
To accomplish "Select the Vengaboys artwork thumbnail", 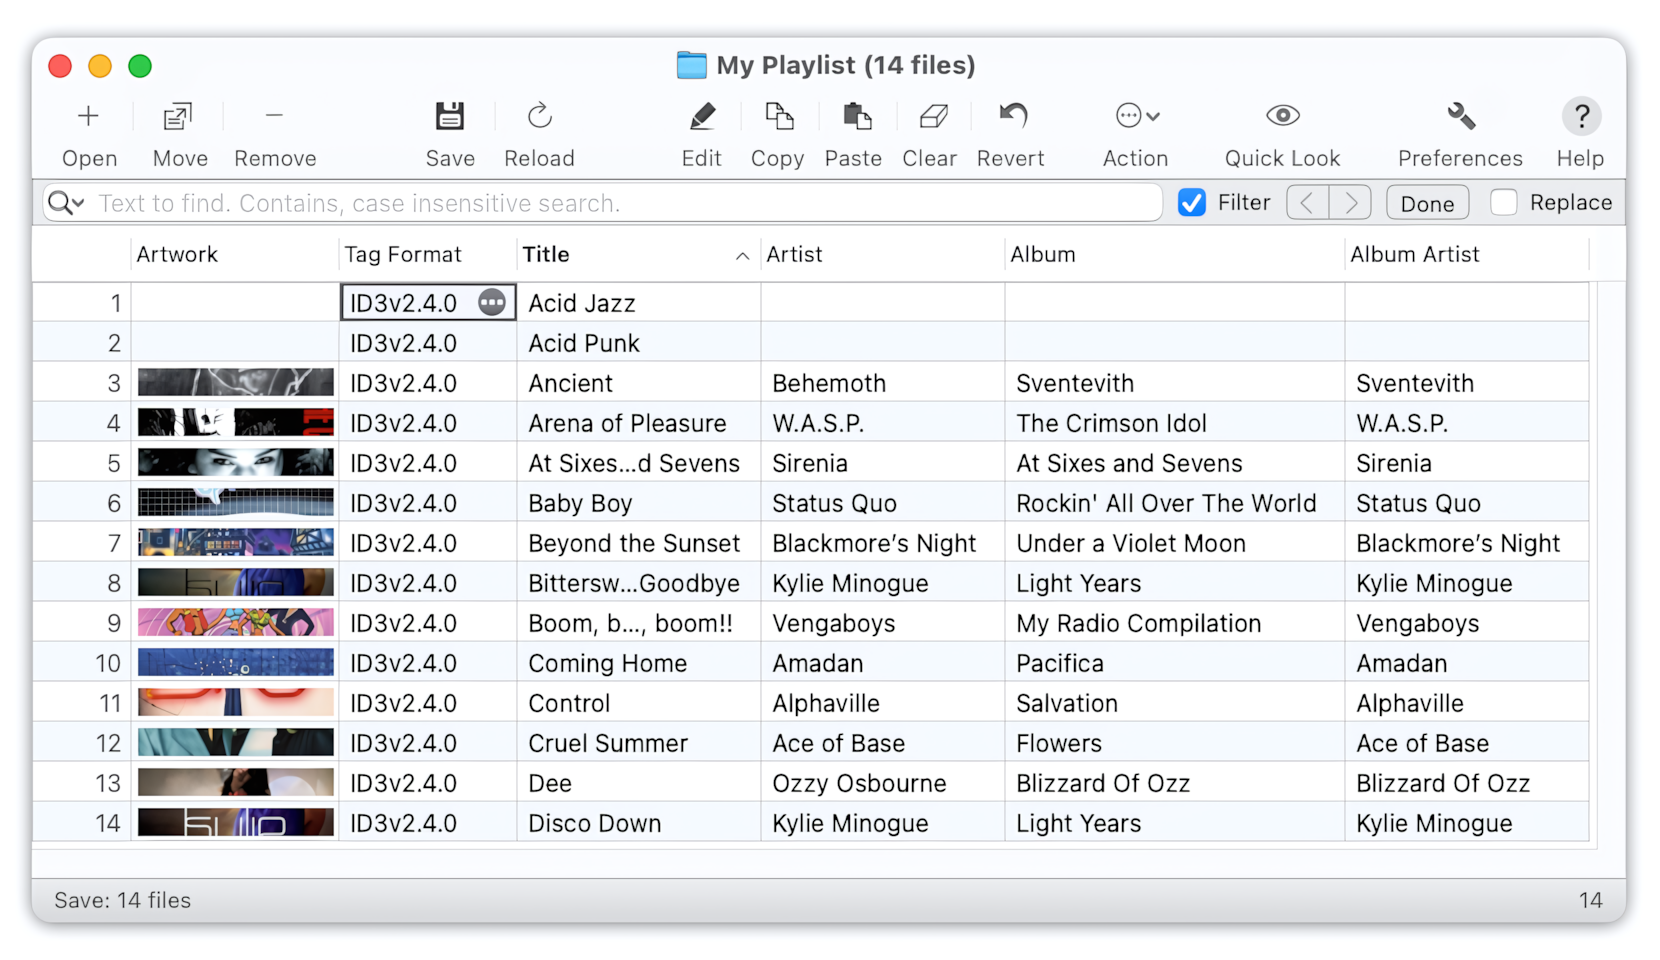I will coord(235,622).
